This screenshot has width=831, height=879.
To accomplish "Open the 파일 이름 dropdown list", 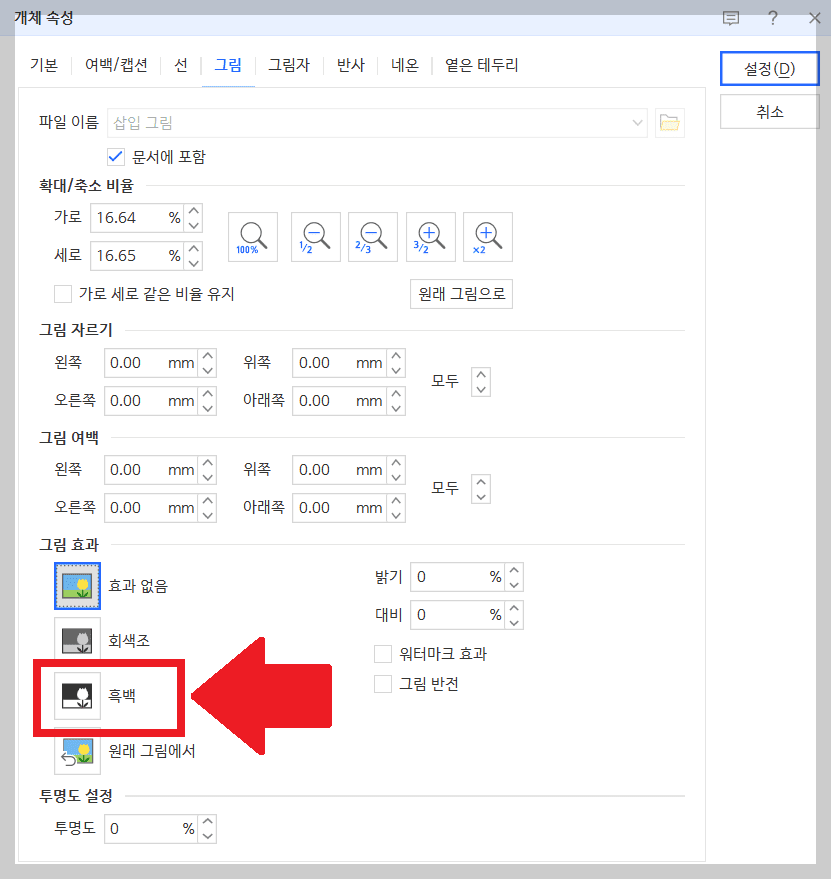I will [638, 121].
